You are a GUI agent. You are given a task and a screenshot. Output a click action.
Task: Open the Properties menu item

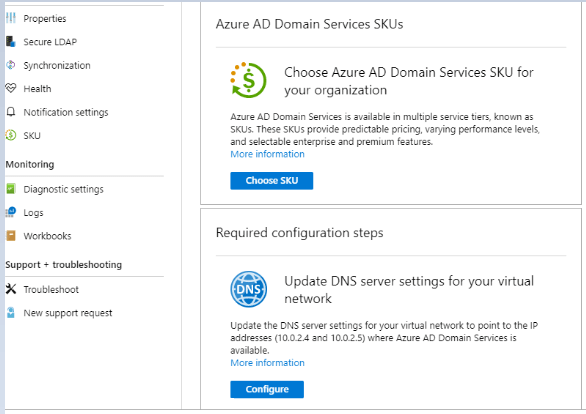tap(44, 18)
